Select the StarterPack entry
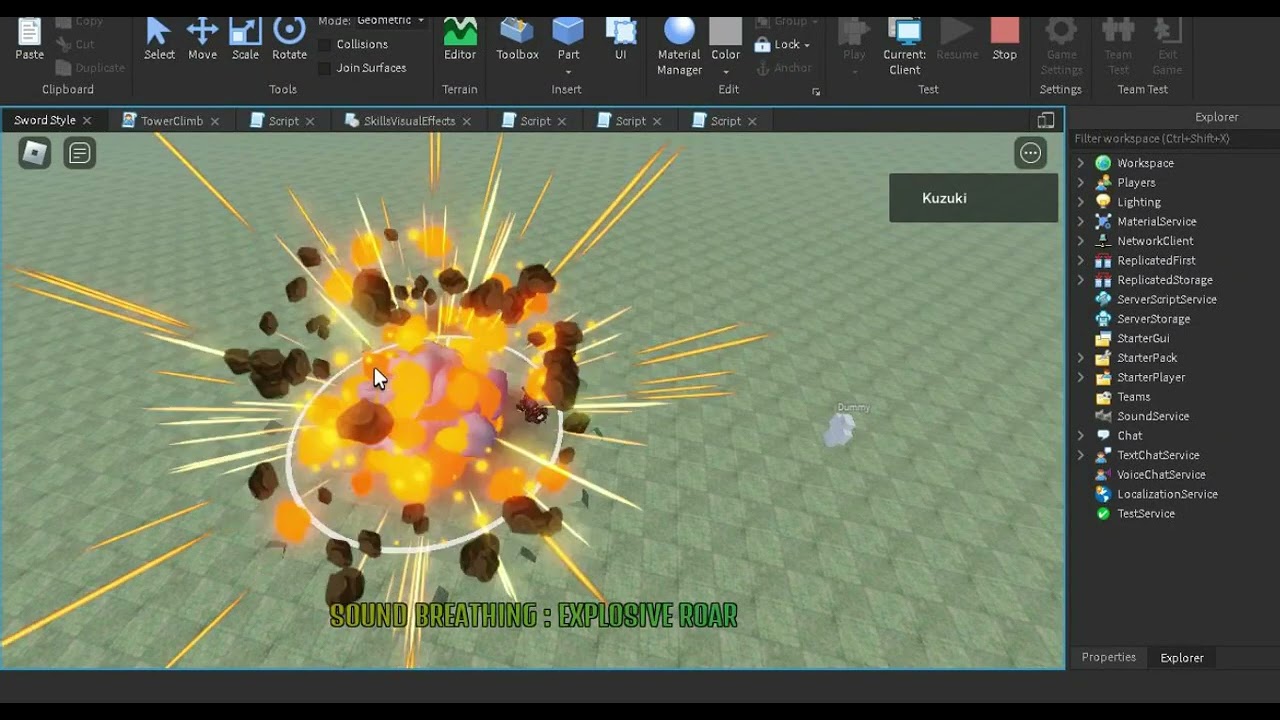The image size is (1280, 720). [1147, 358]
